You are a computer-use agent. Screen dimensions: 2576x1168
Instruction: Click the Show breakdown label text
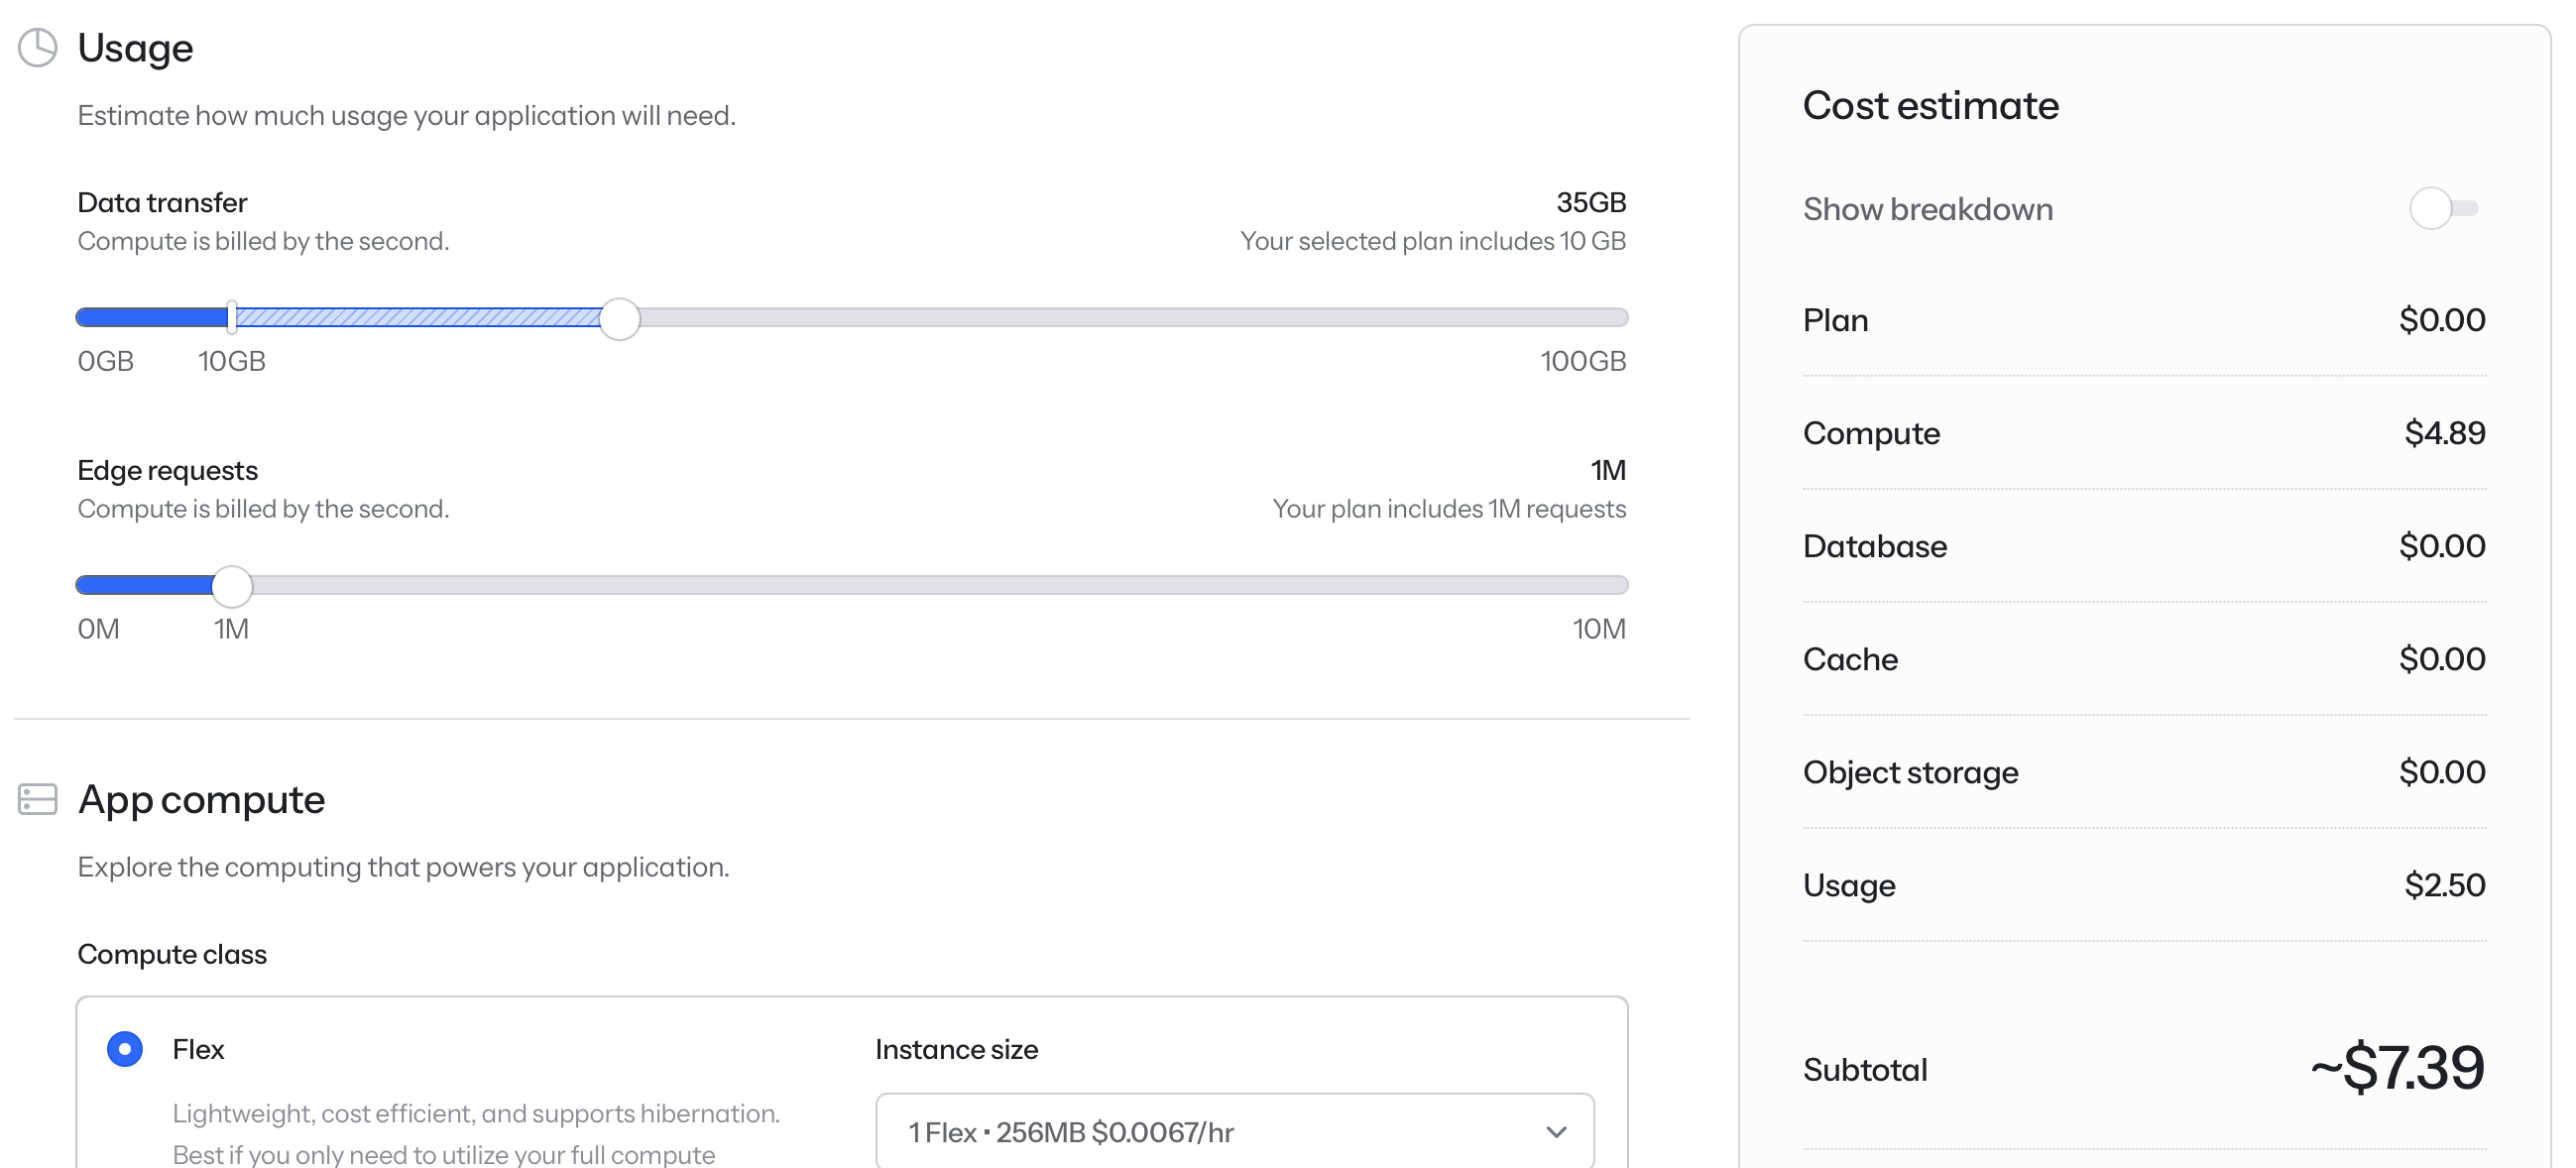point(1927,209)
